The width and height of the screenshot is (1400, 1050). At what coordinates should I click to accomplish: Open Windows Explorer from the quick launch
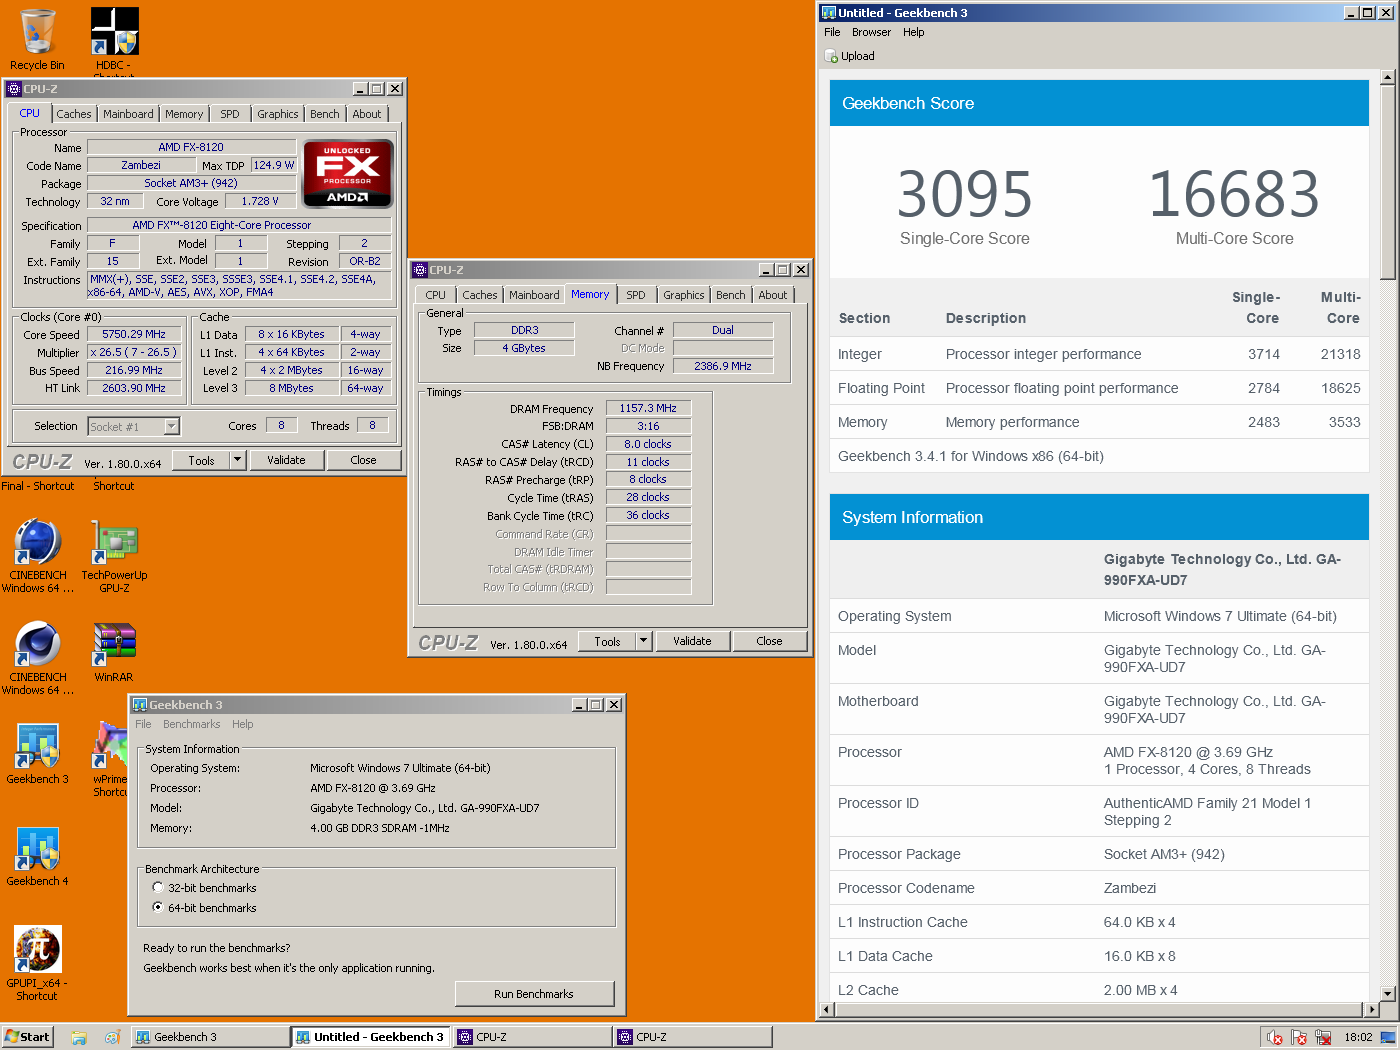tap(79, 1037)
